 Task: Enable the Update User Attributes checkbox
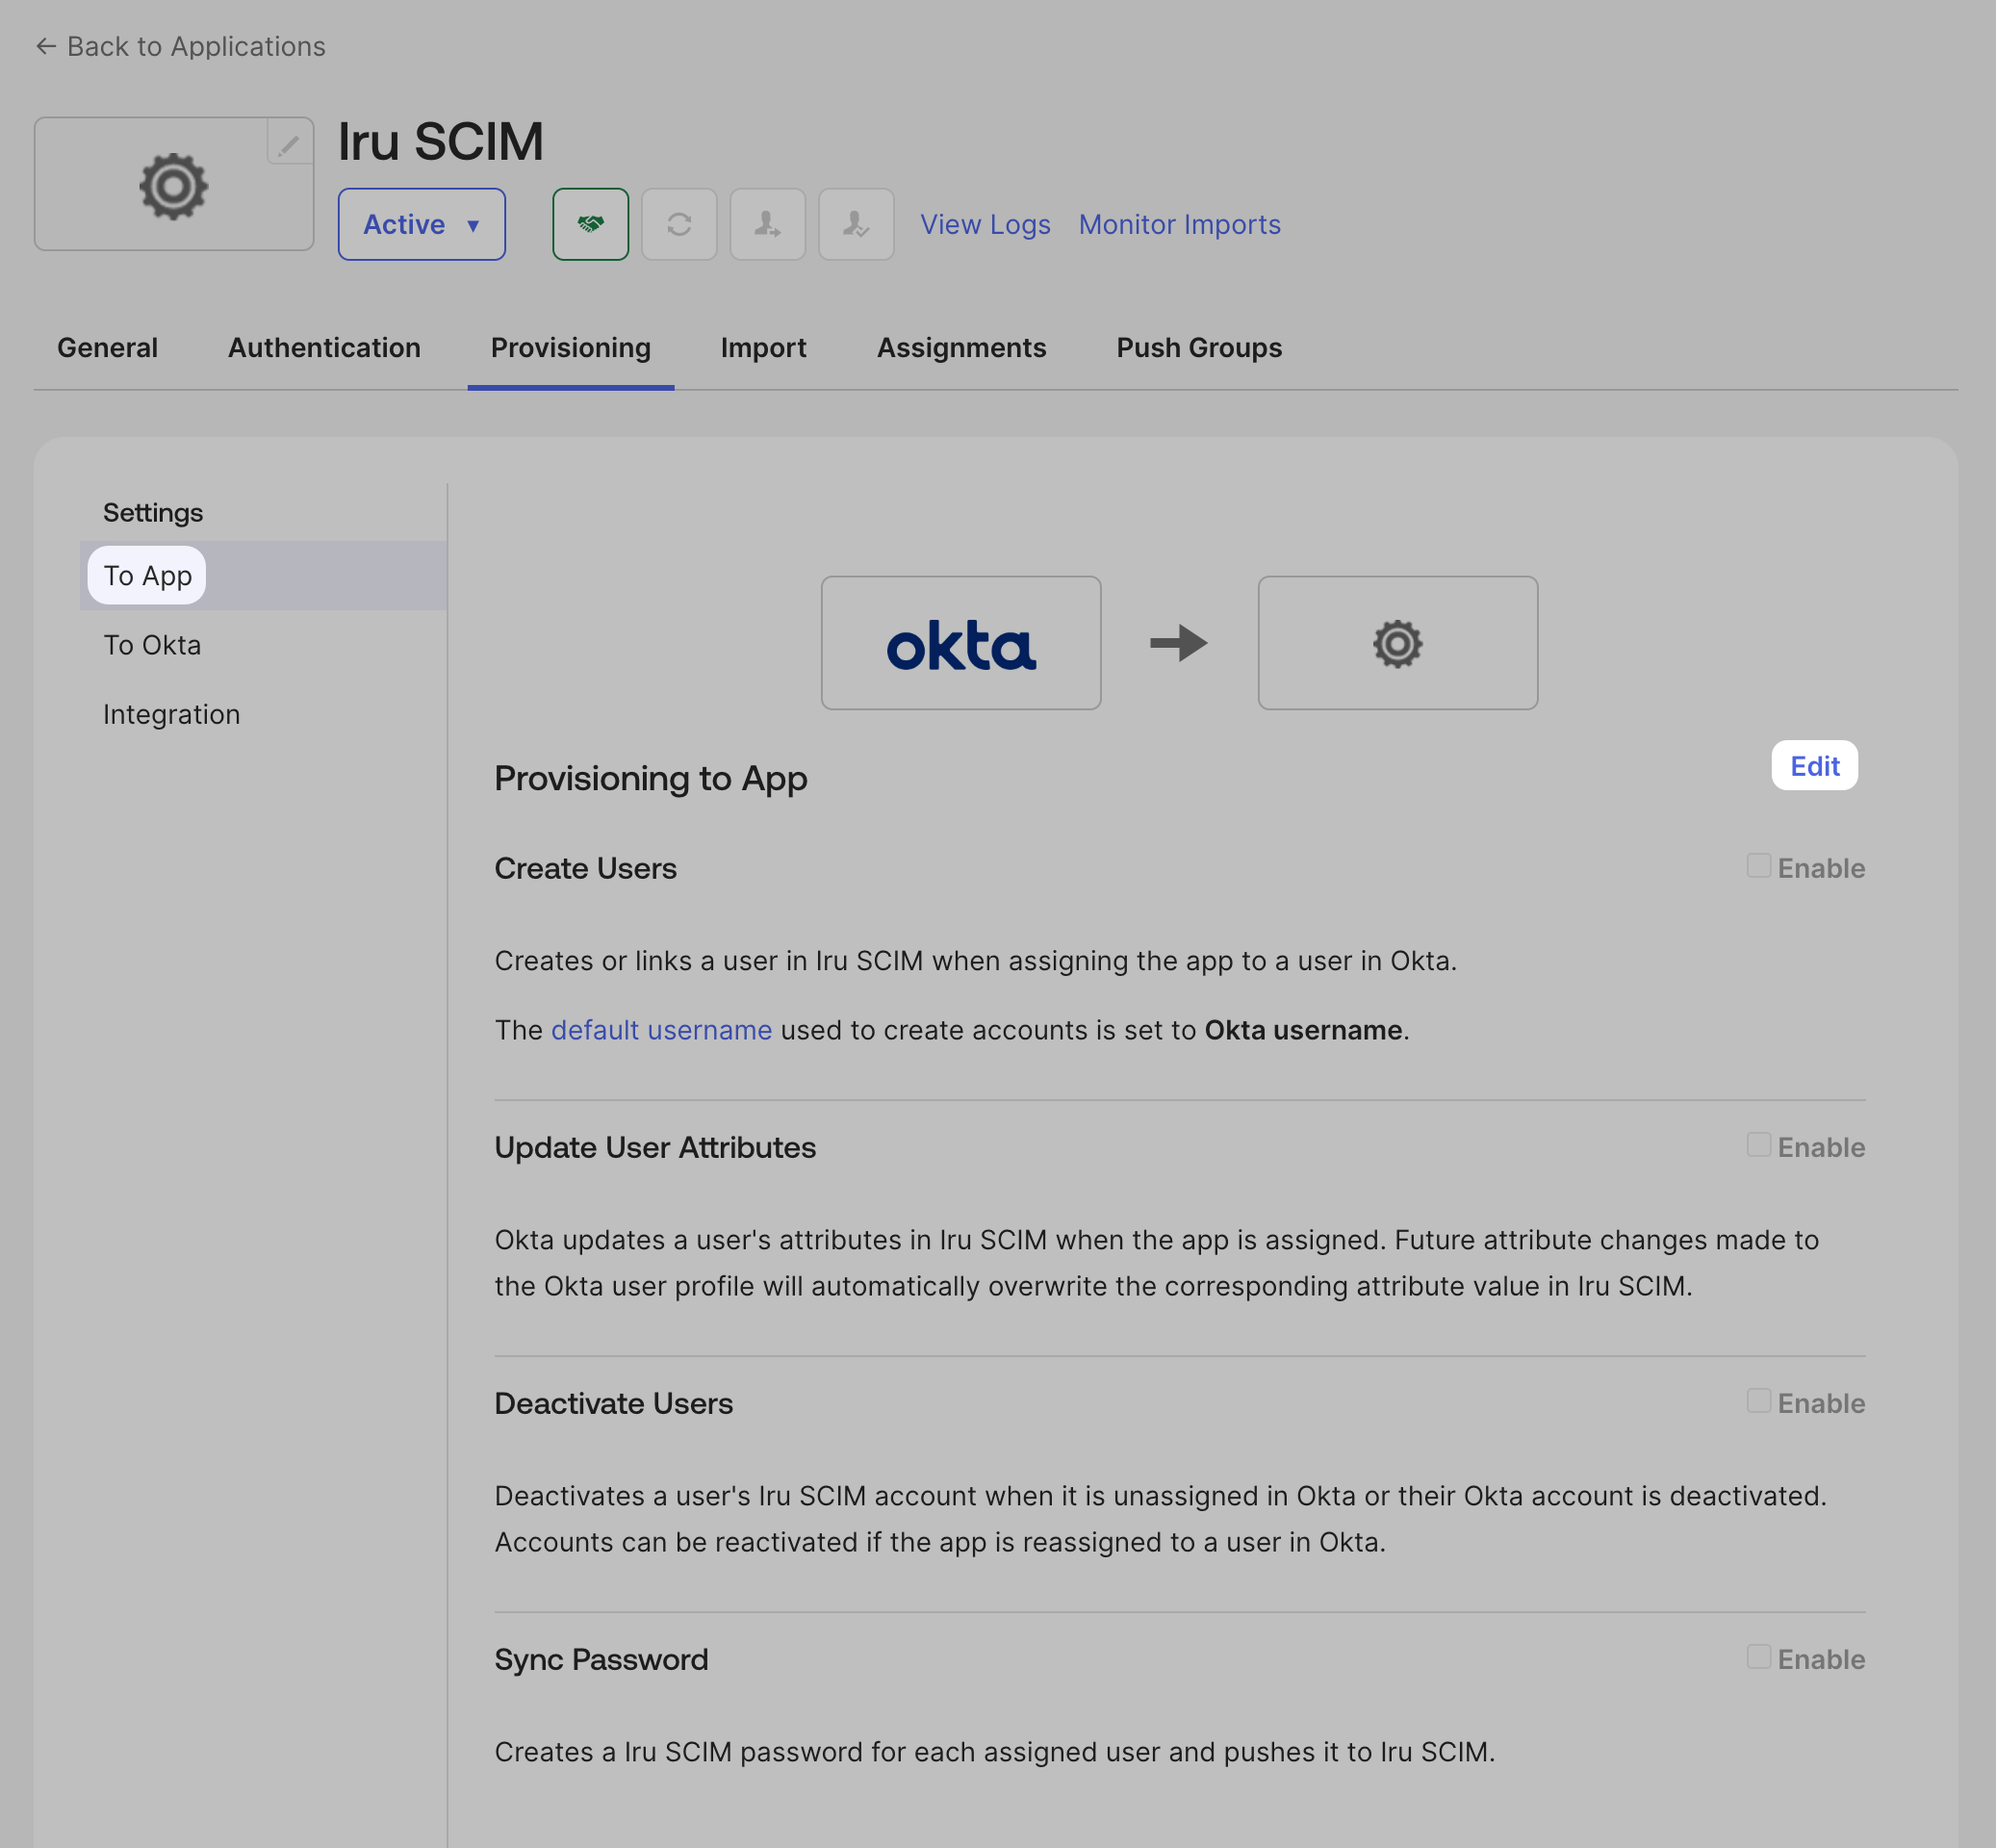[1758, 1145]
